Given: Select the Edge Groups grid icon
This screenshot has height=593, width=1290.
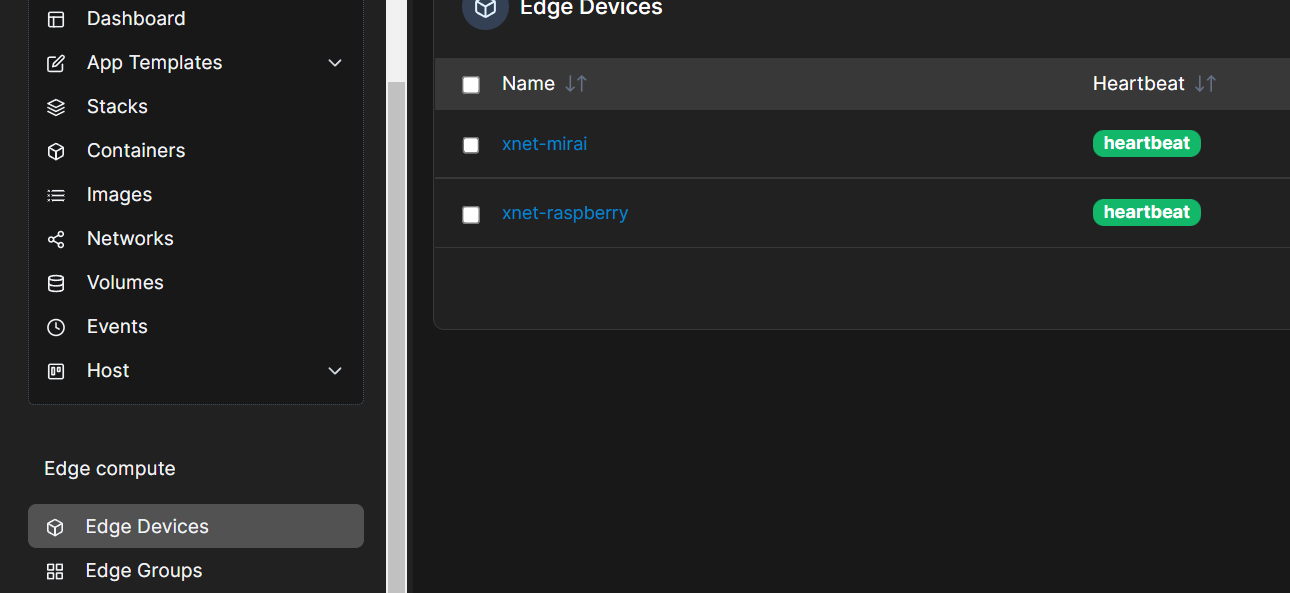Looking at the screenshot, I should click(54, 570).
